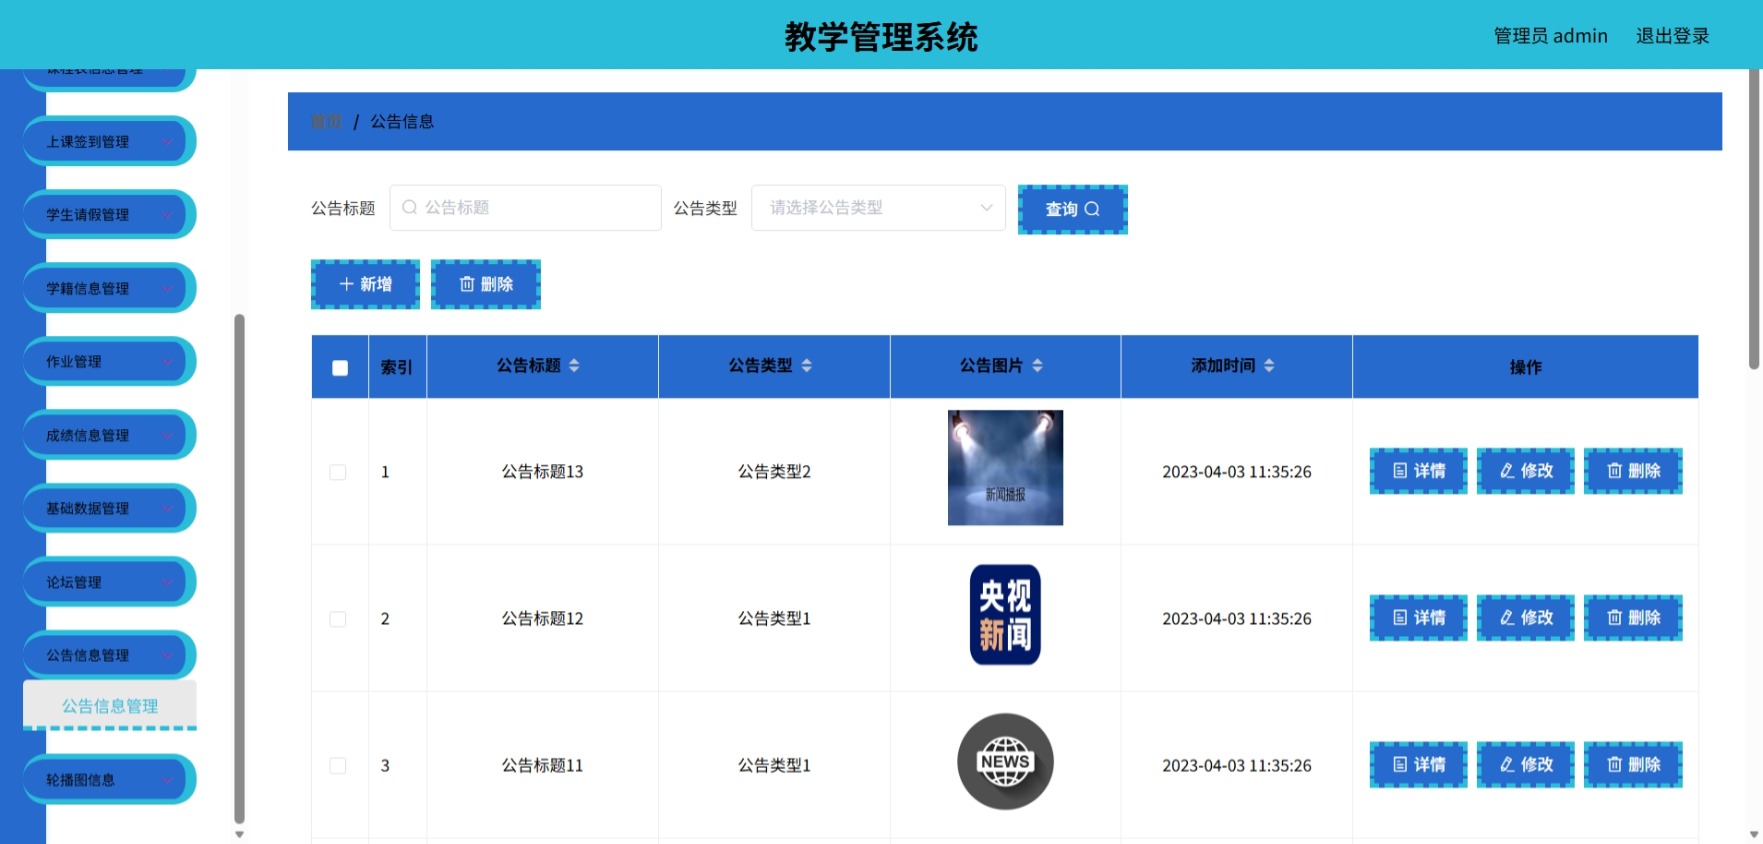This screenshot has height=844, width=1763.
Task: Click 教学管理系统 header title
Action: (881, 37)
